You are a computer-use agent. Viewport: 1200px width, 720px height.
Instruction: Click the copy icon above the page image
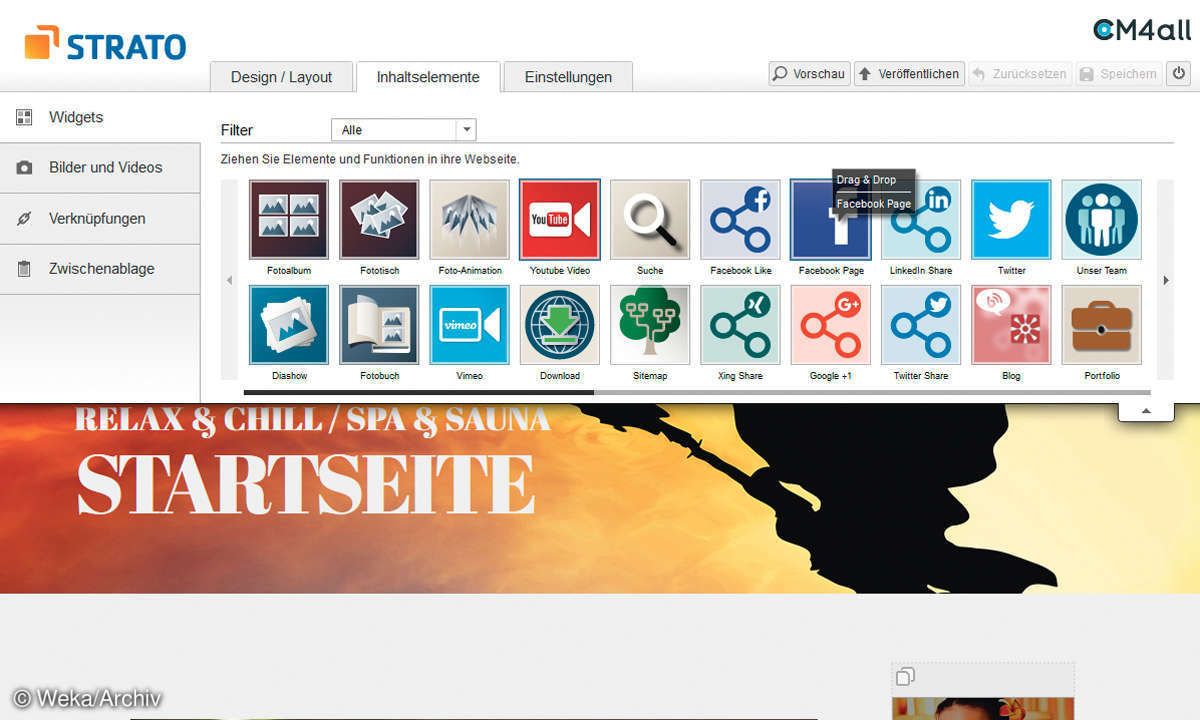[x=905, y=677]
